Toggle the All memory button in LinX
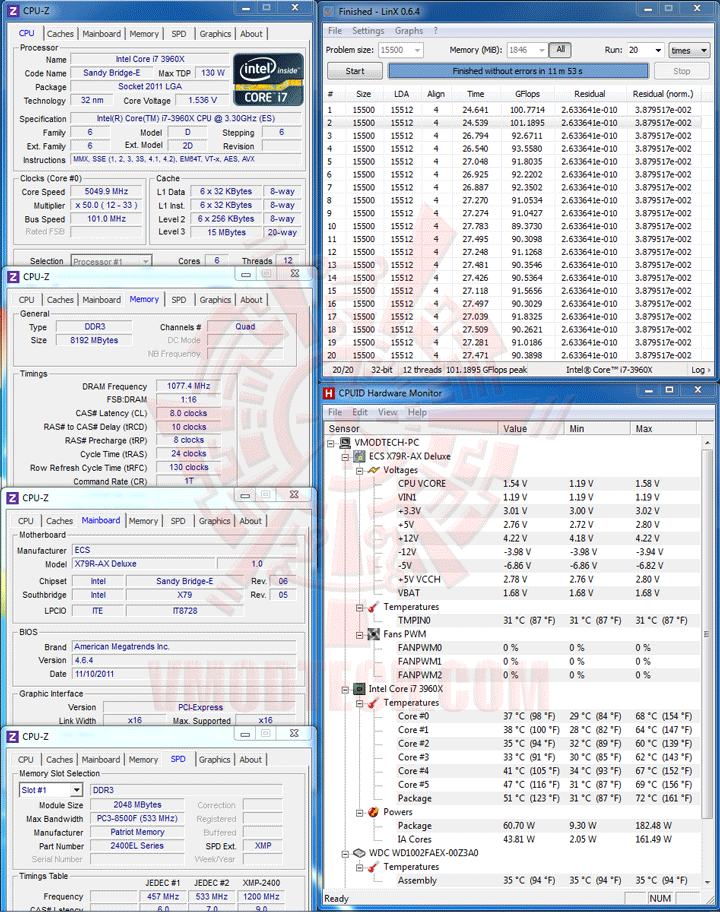This screenshot has height=912, width=720. 560,49
